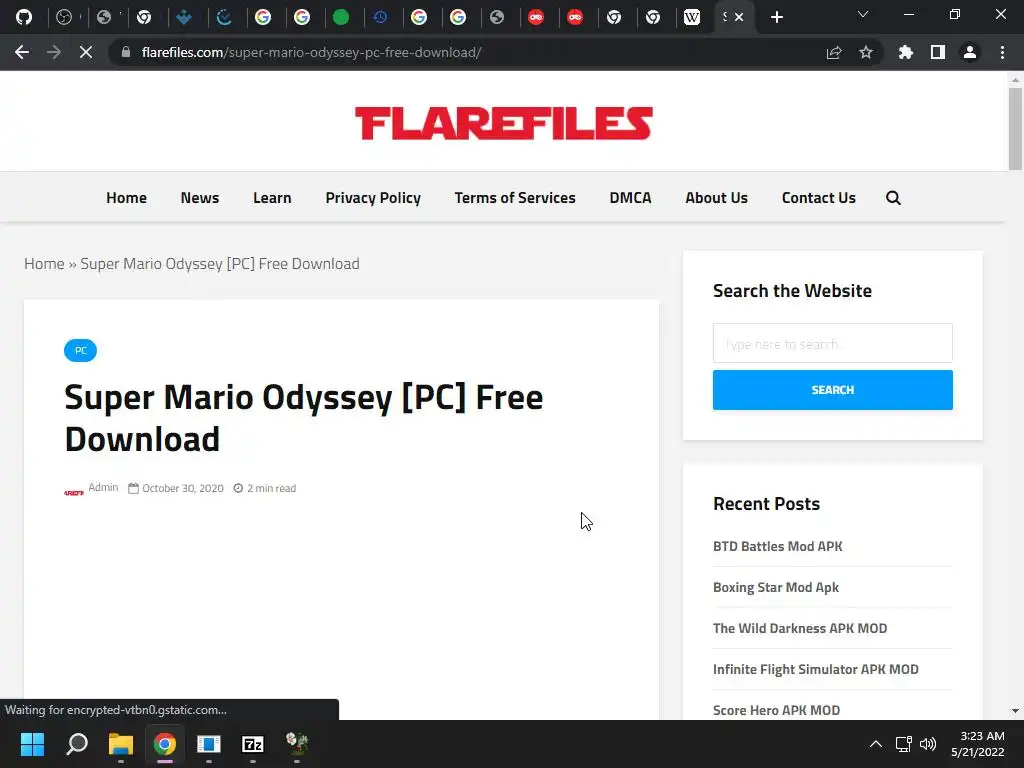Open the DMCA page
This screenshot has height=768, width=1024.
(x=630, y=198)
